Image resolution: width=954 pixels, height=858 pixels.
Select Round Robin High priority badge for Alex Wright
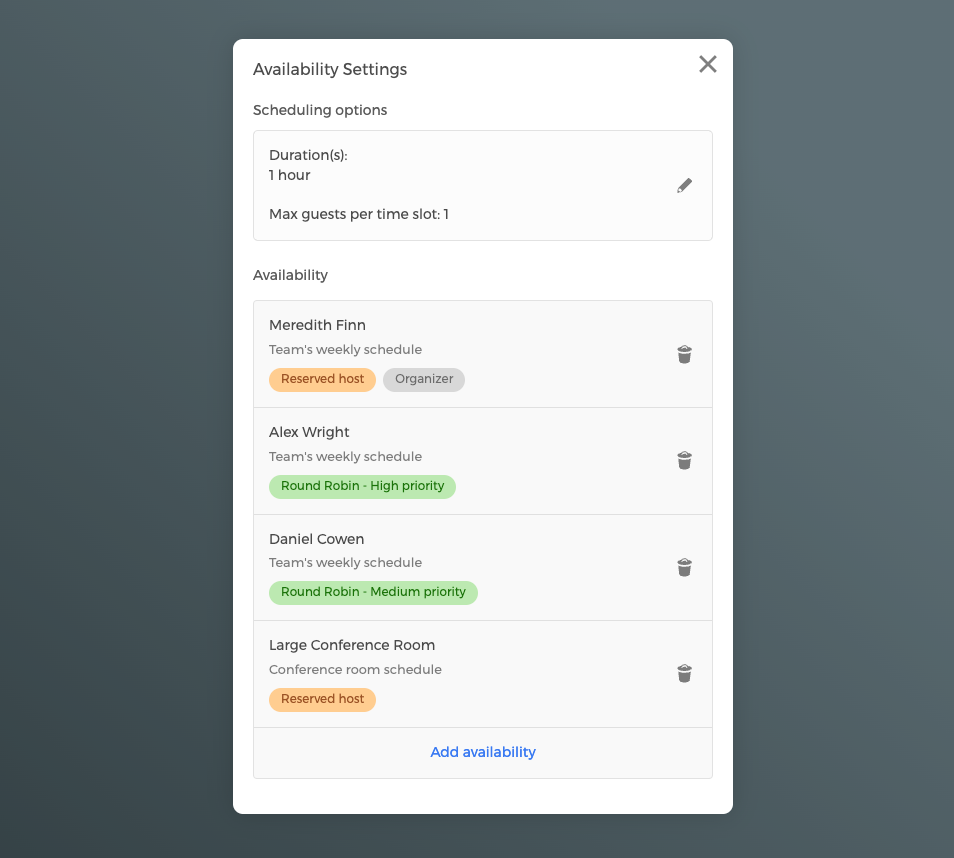362,486
